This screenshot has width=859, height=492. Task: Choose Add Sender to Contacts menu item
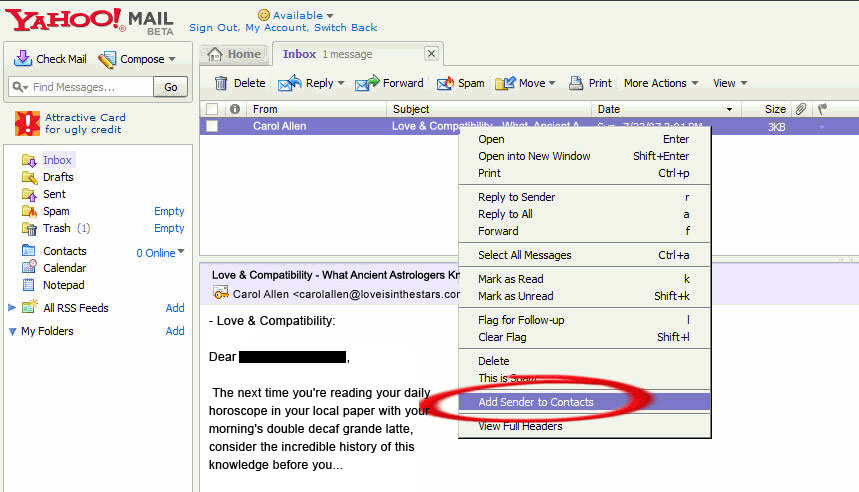[584, 402]
